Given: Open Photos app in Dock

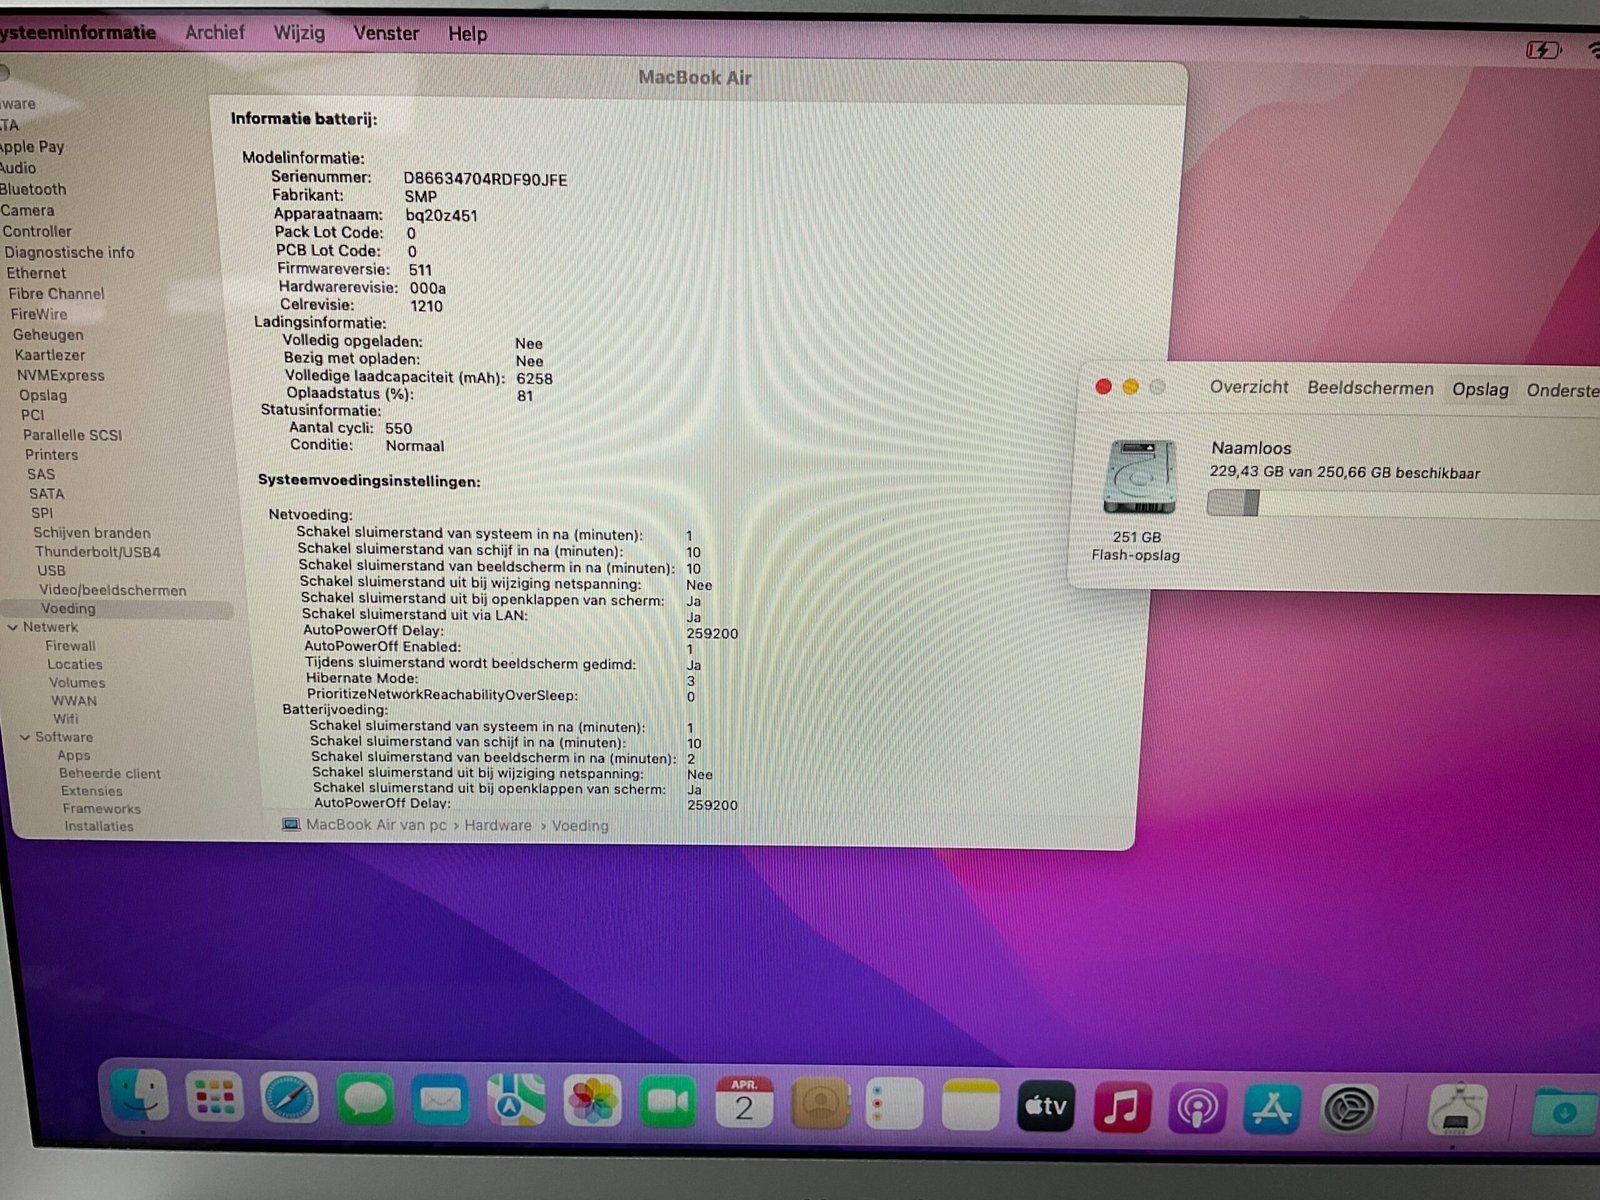Looking at the screenshot, I should (x=592, y=1103).
